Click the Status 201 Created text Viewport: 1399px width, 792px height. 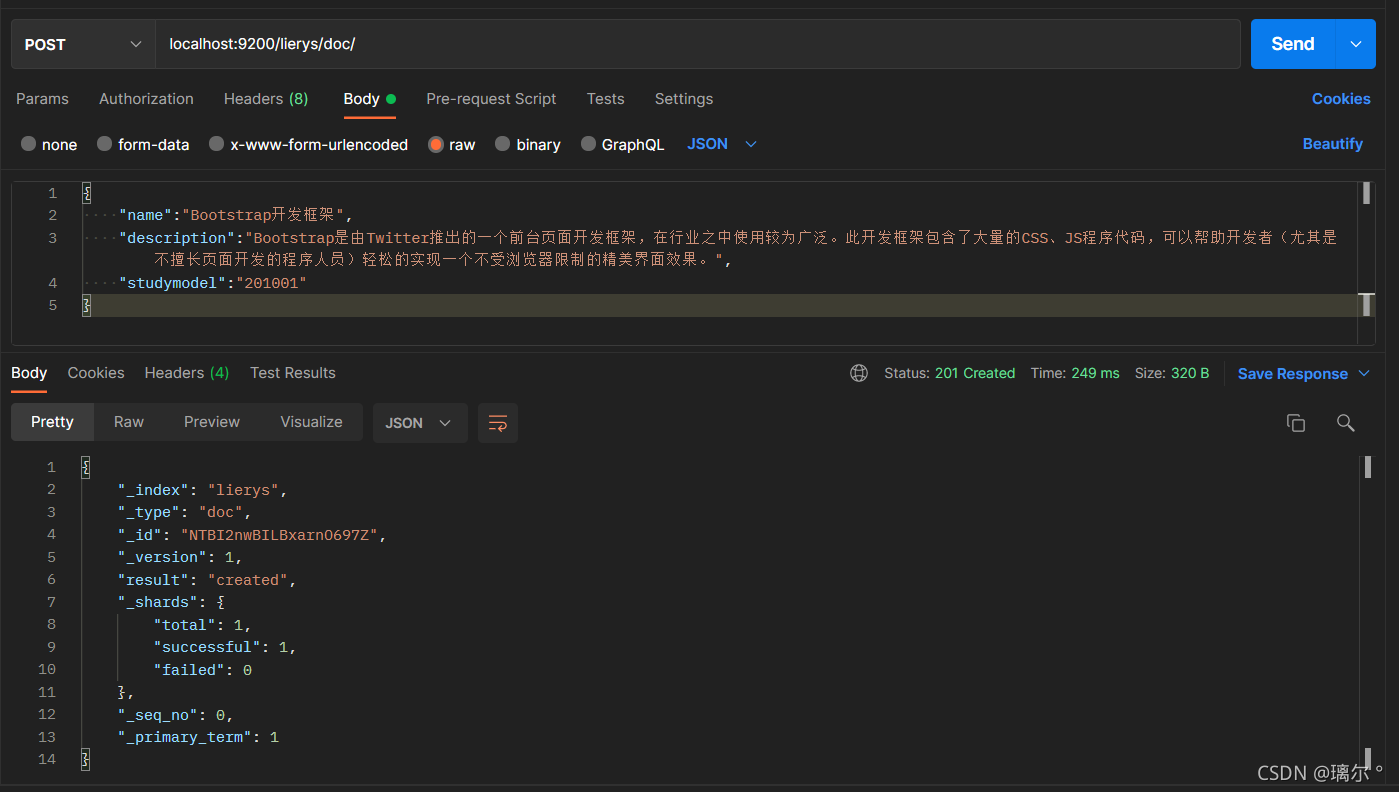[x=949, y=373]
